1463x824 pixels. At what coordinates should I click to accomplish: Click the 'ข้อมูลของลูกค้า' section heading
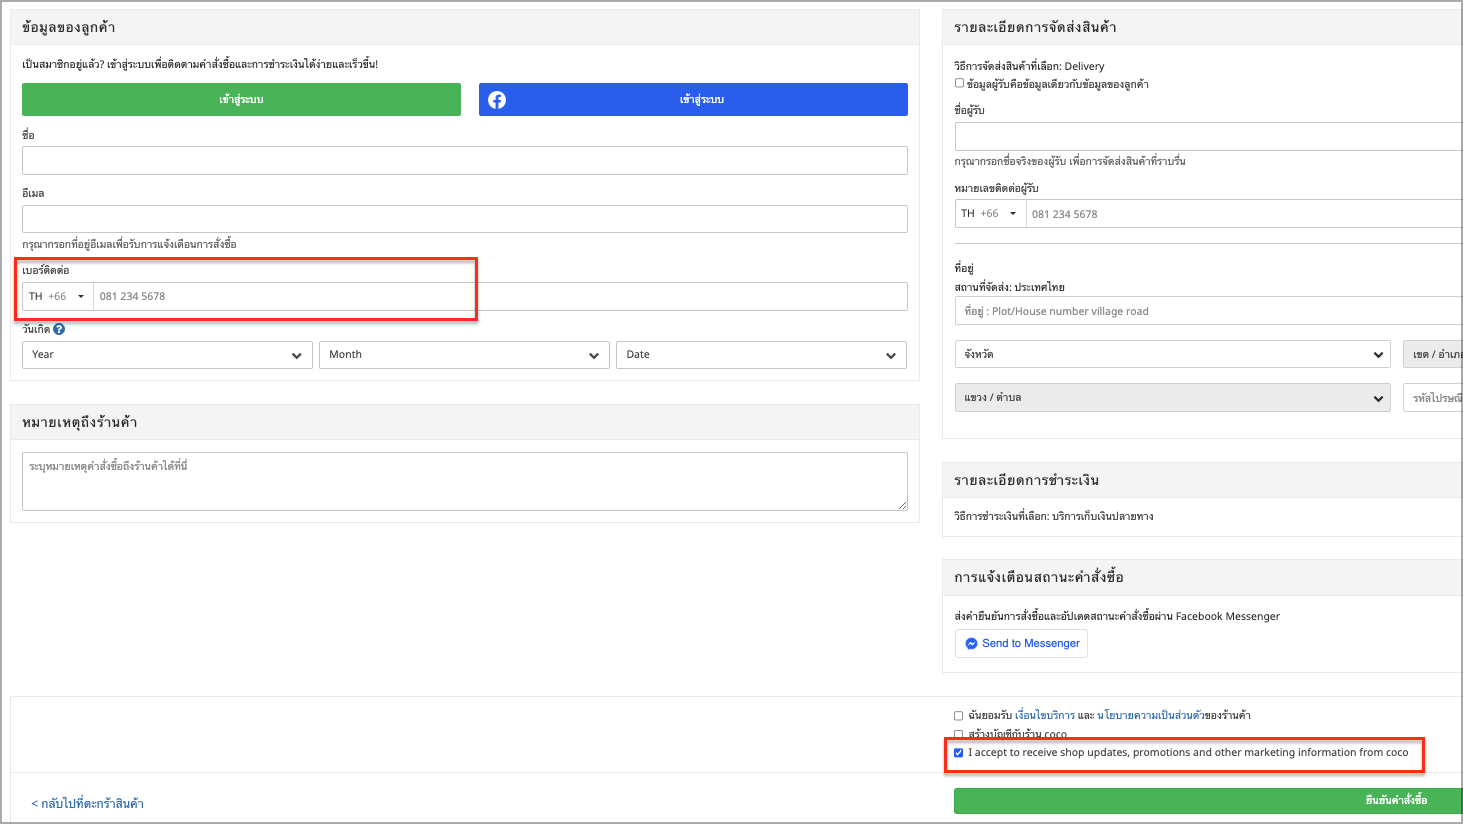coord(69,28)
